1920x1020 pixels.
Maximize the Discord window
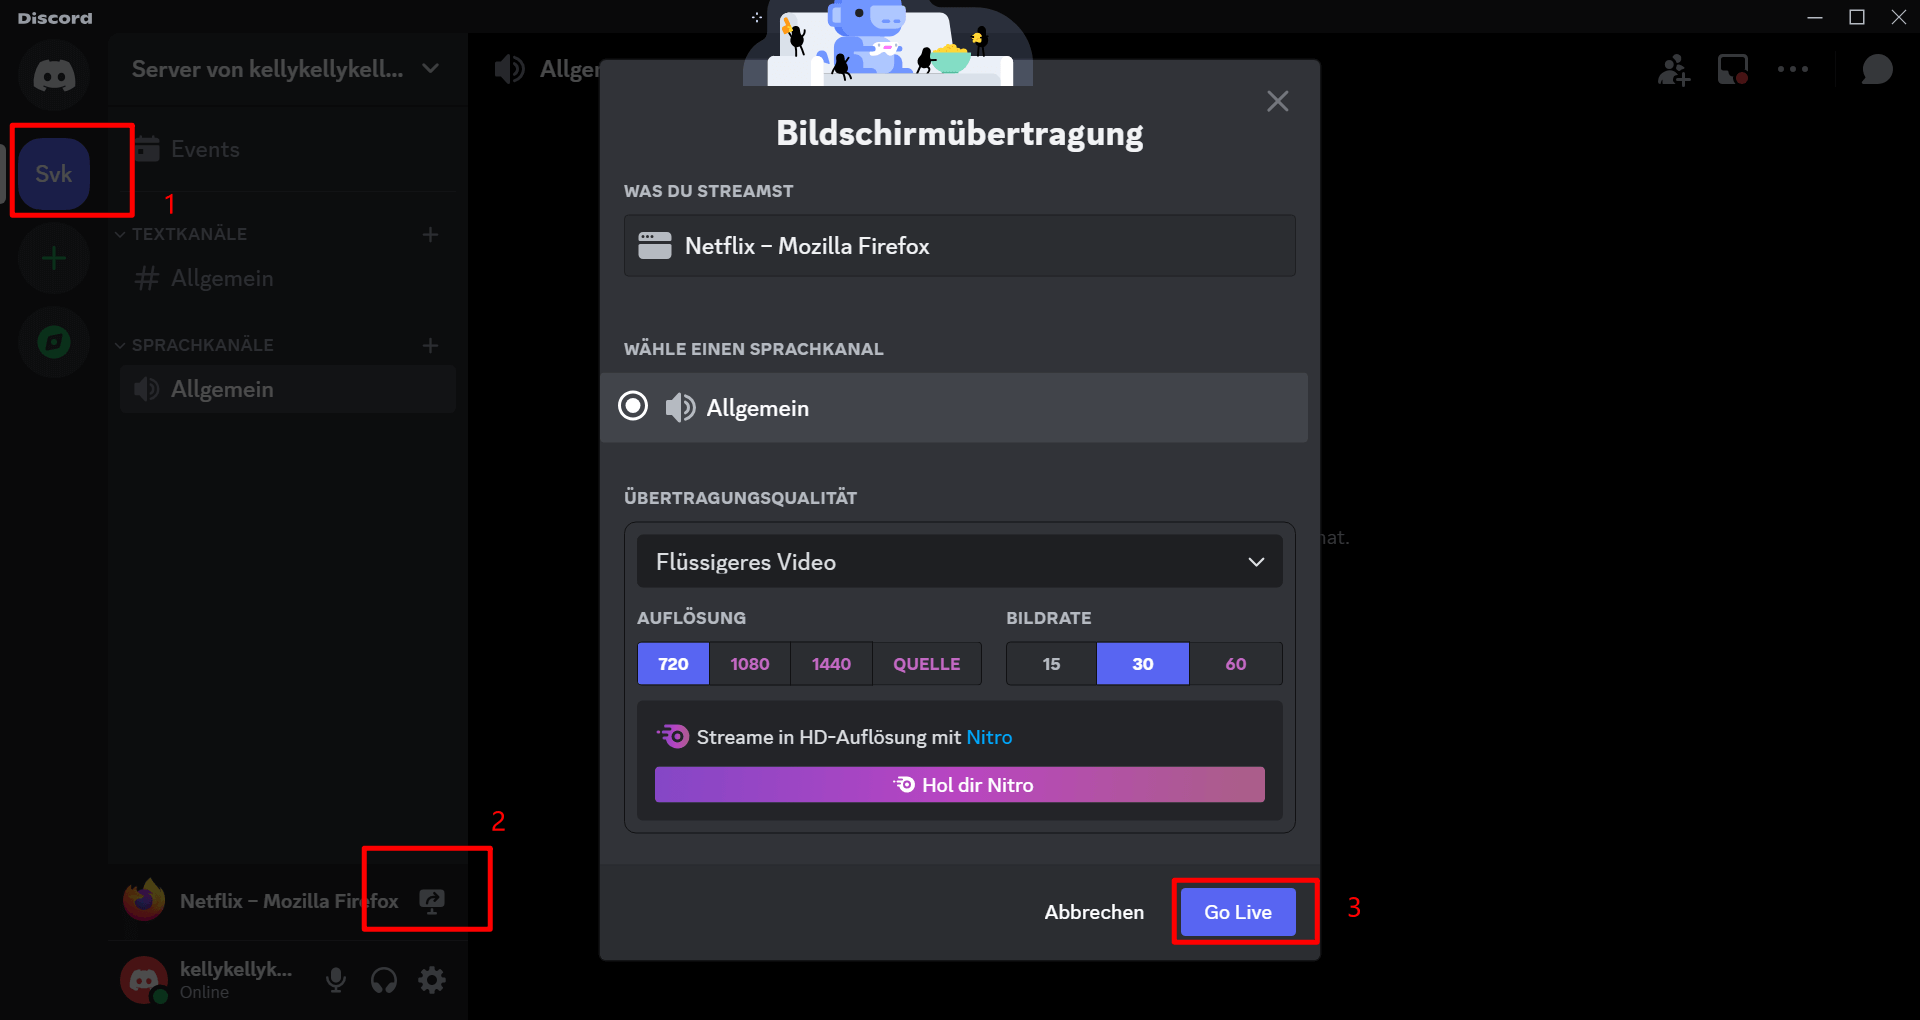(x=1857, y=17)
